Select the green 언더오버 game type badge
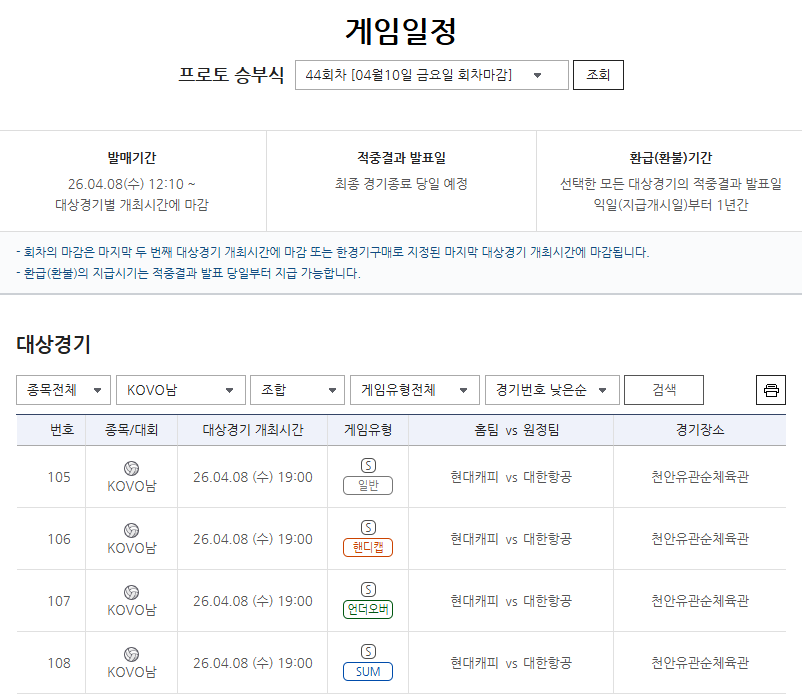The height and width of the screenshot is (697, 802). click(x=367, y=609)
